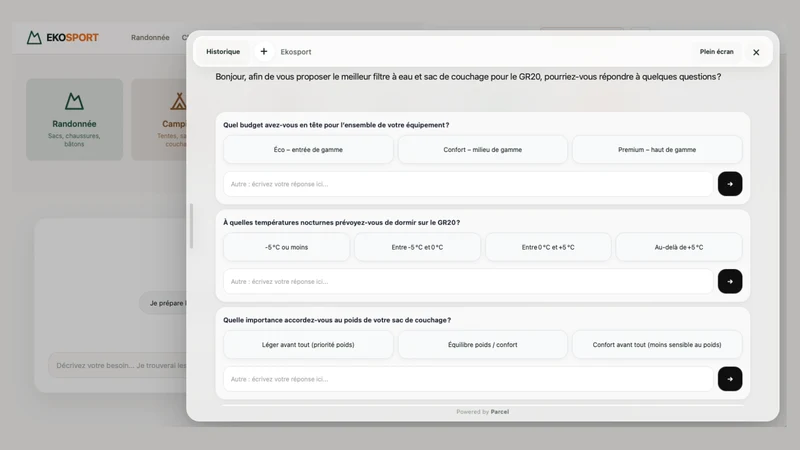
Task: Open the Historique tab
Action: pos(223,52)
